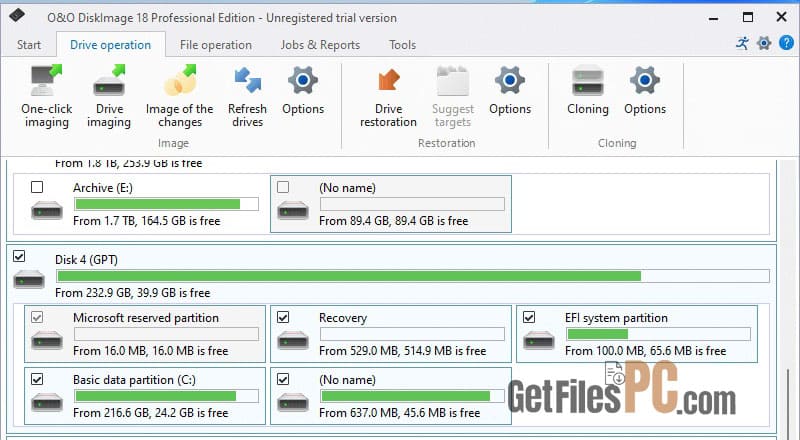Select Disk 4 (GPT) drive icon
This screenshot has height=440, width=800.
[29, 279]
